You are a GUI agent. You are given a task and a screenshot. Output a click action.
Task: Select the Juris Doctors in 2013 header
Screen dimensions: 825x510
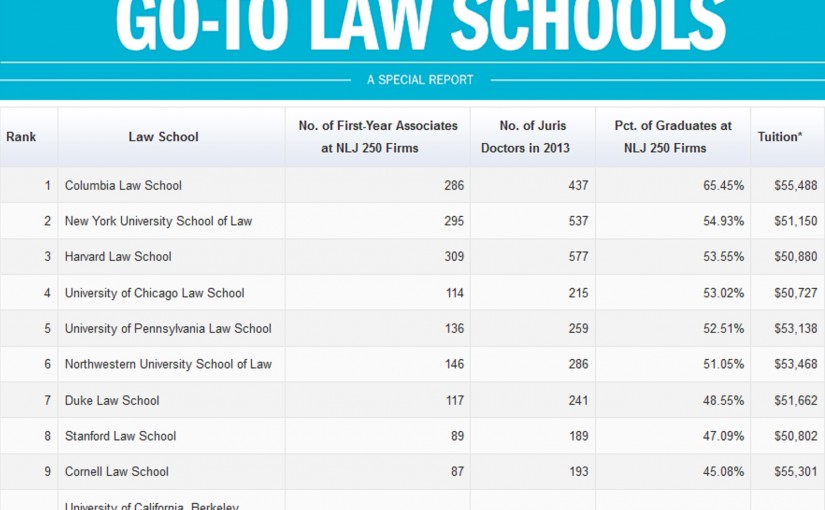pyautogui.click(x=533, y=137)
